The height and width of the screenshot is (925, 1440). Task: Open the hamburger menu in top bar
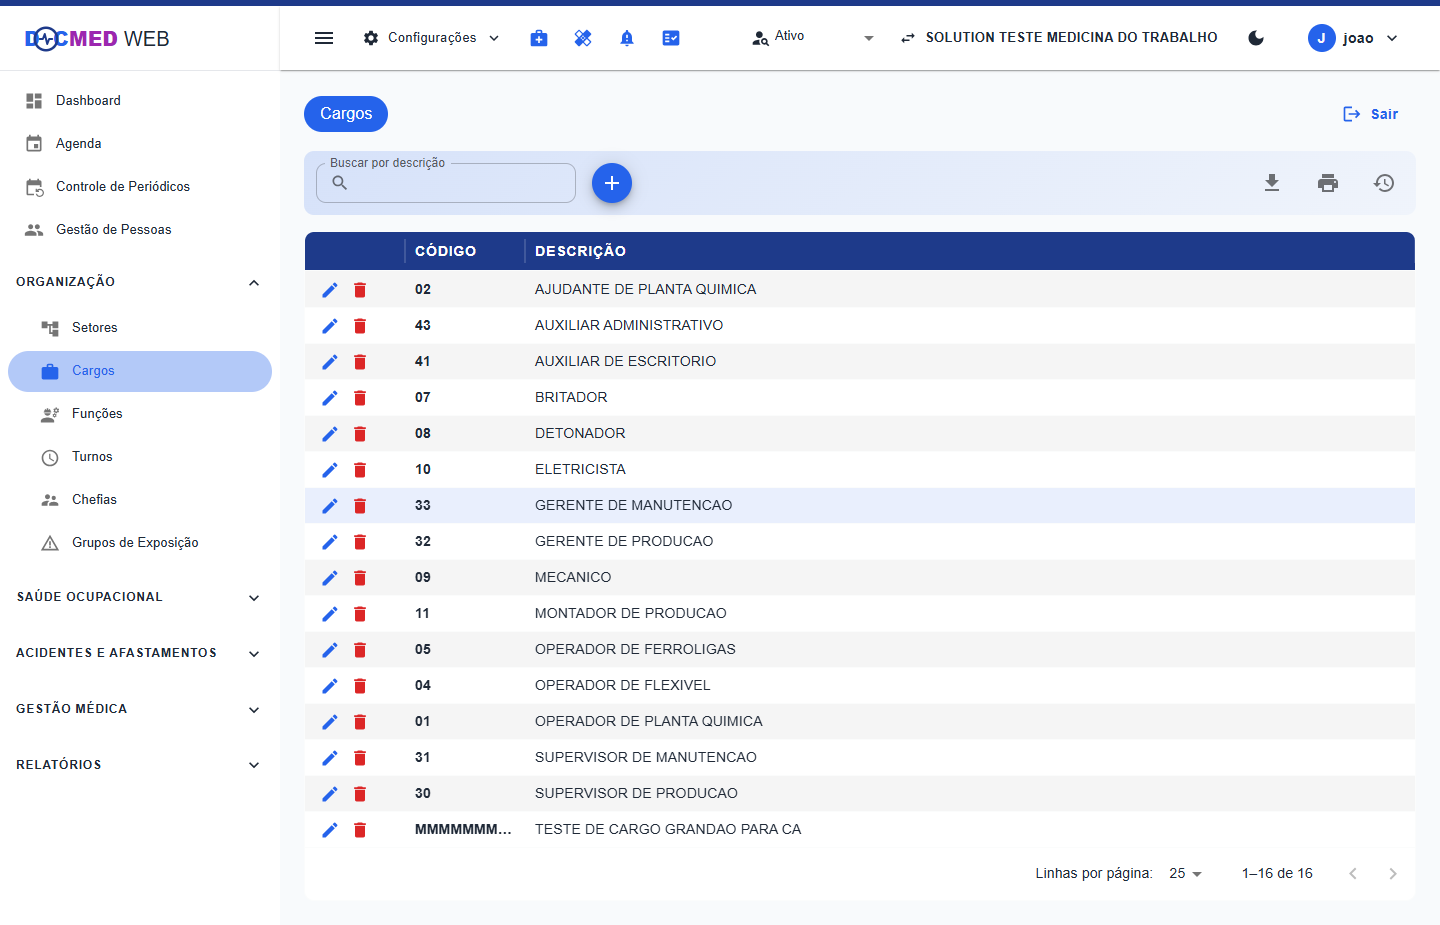(x=324, y=38)
